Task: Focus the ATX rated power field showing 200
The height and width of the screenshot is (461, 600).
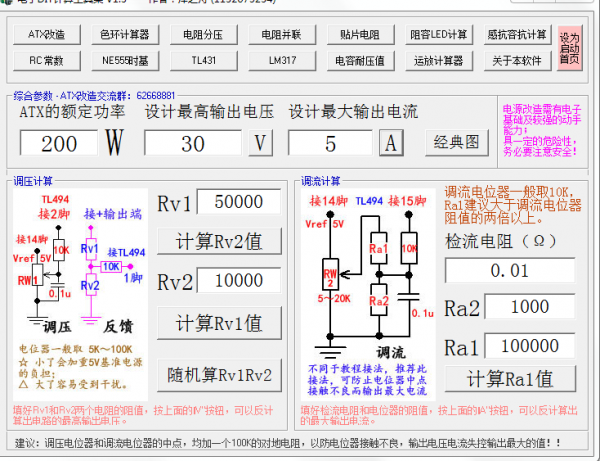Action: click(58, 143)
